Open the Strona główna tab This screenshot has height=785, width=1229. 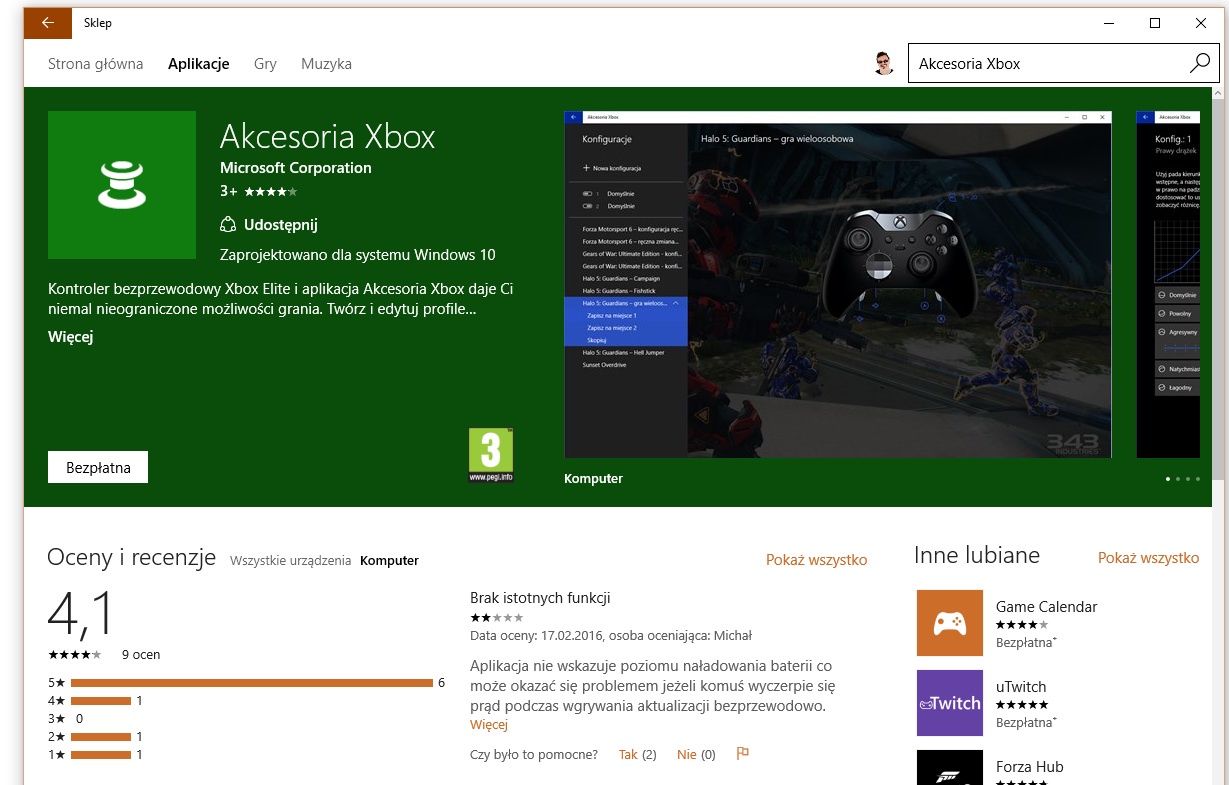96,63
